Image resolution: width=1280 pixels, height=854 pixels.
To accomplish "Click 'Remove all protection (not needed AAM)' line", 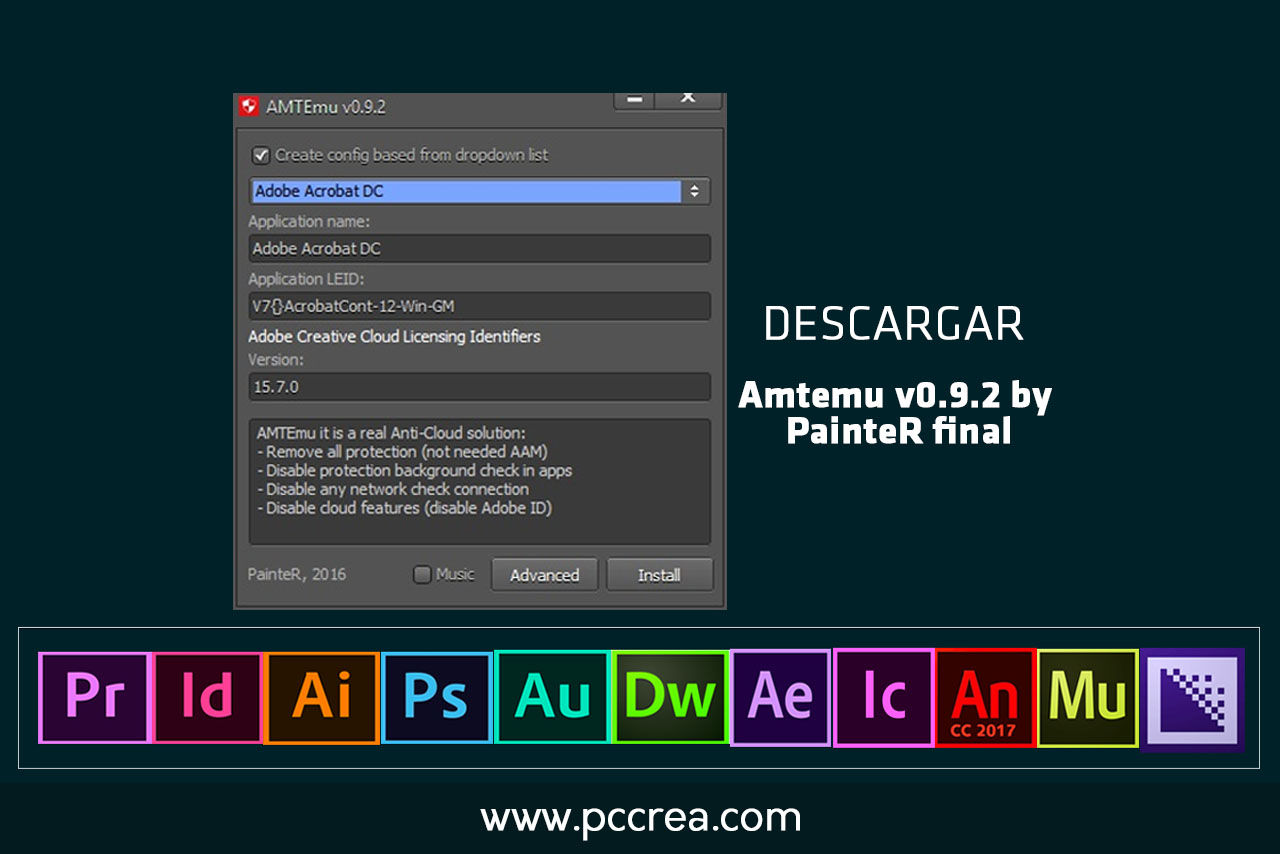I will click(402, 452).
